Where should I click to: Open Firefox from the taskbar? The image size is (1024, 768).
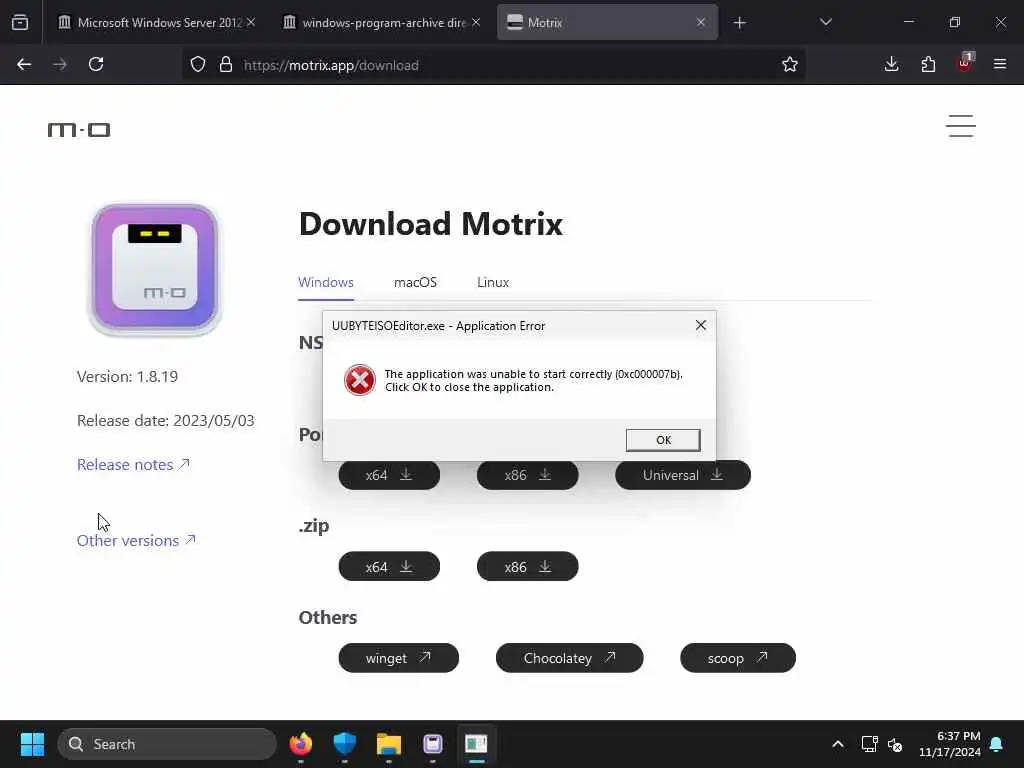(x=301, y=744)
